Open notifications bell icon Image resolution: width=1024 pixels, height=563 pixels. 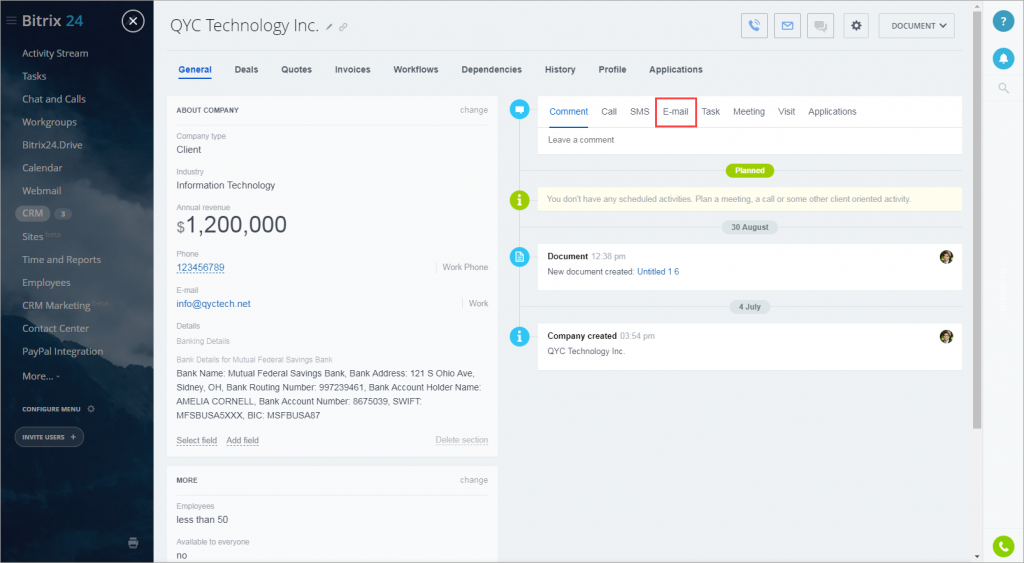pyautogui.click(x=1003, y=58)
